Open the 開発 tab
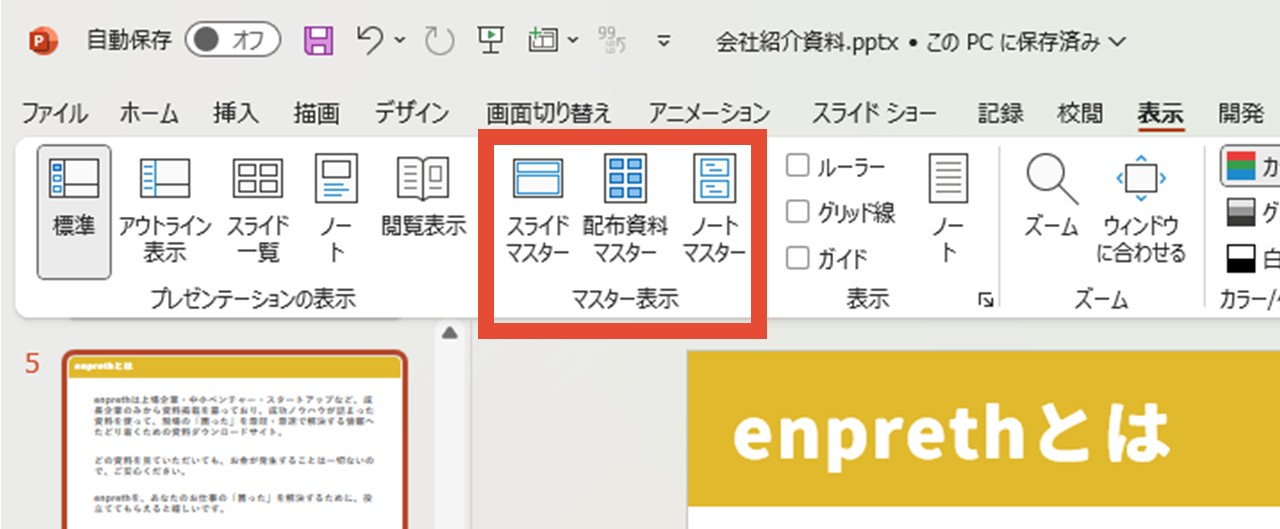The width and height of the screenshot is (1280, 529). pyautogui.click(x=1241, y=113)
